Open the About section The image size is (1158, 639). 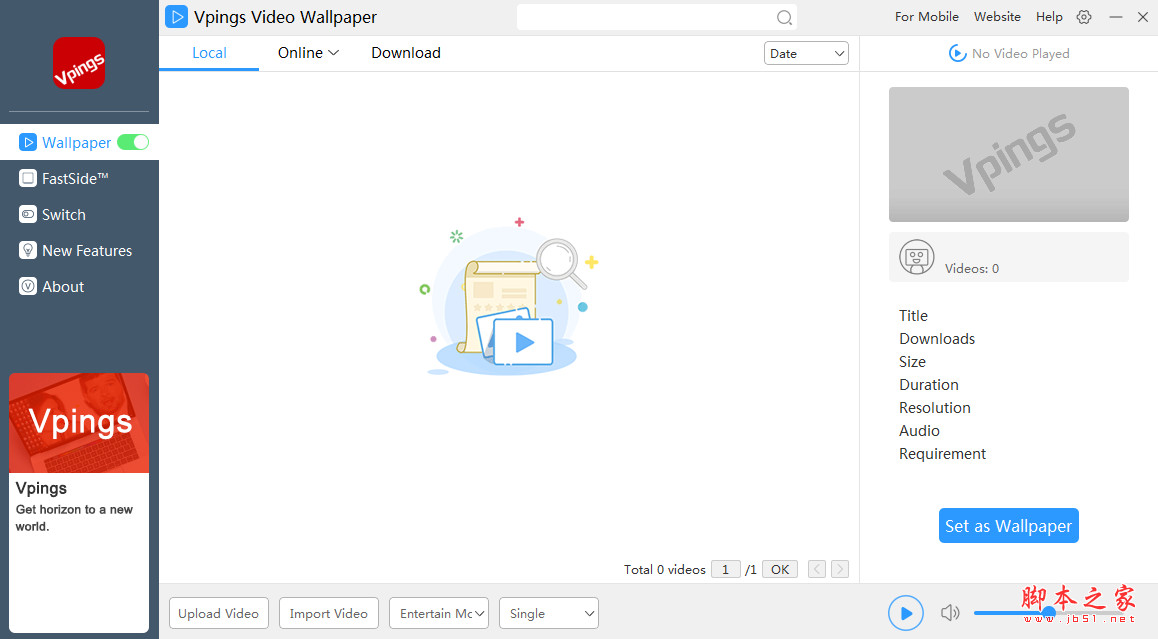point(63,286)
